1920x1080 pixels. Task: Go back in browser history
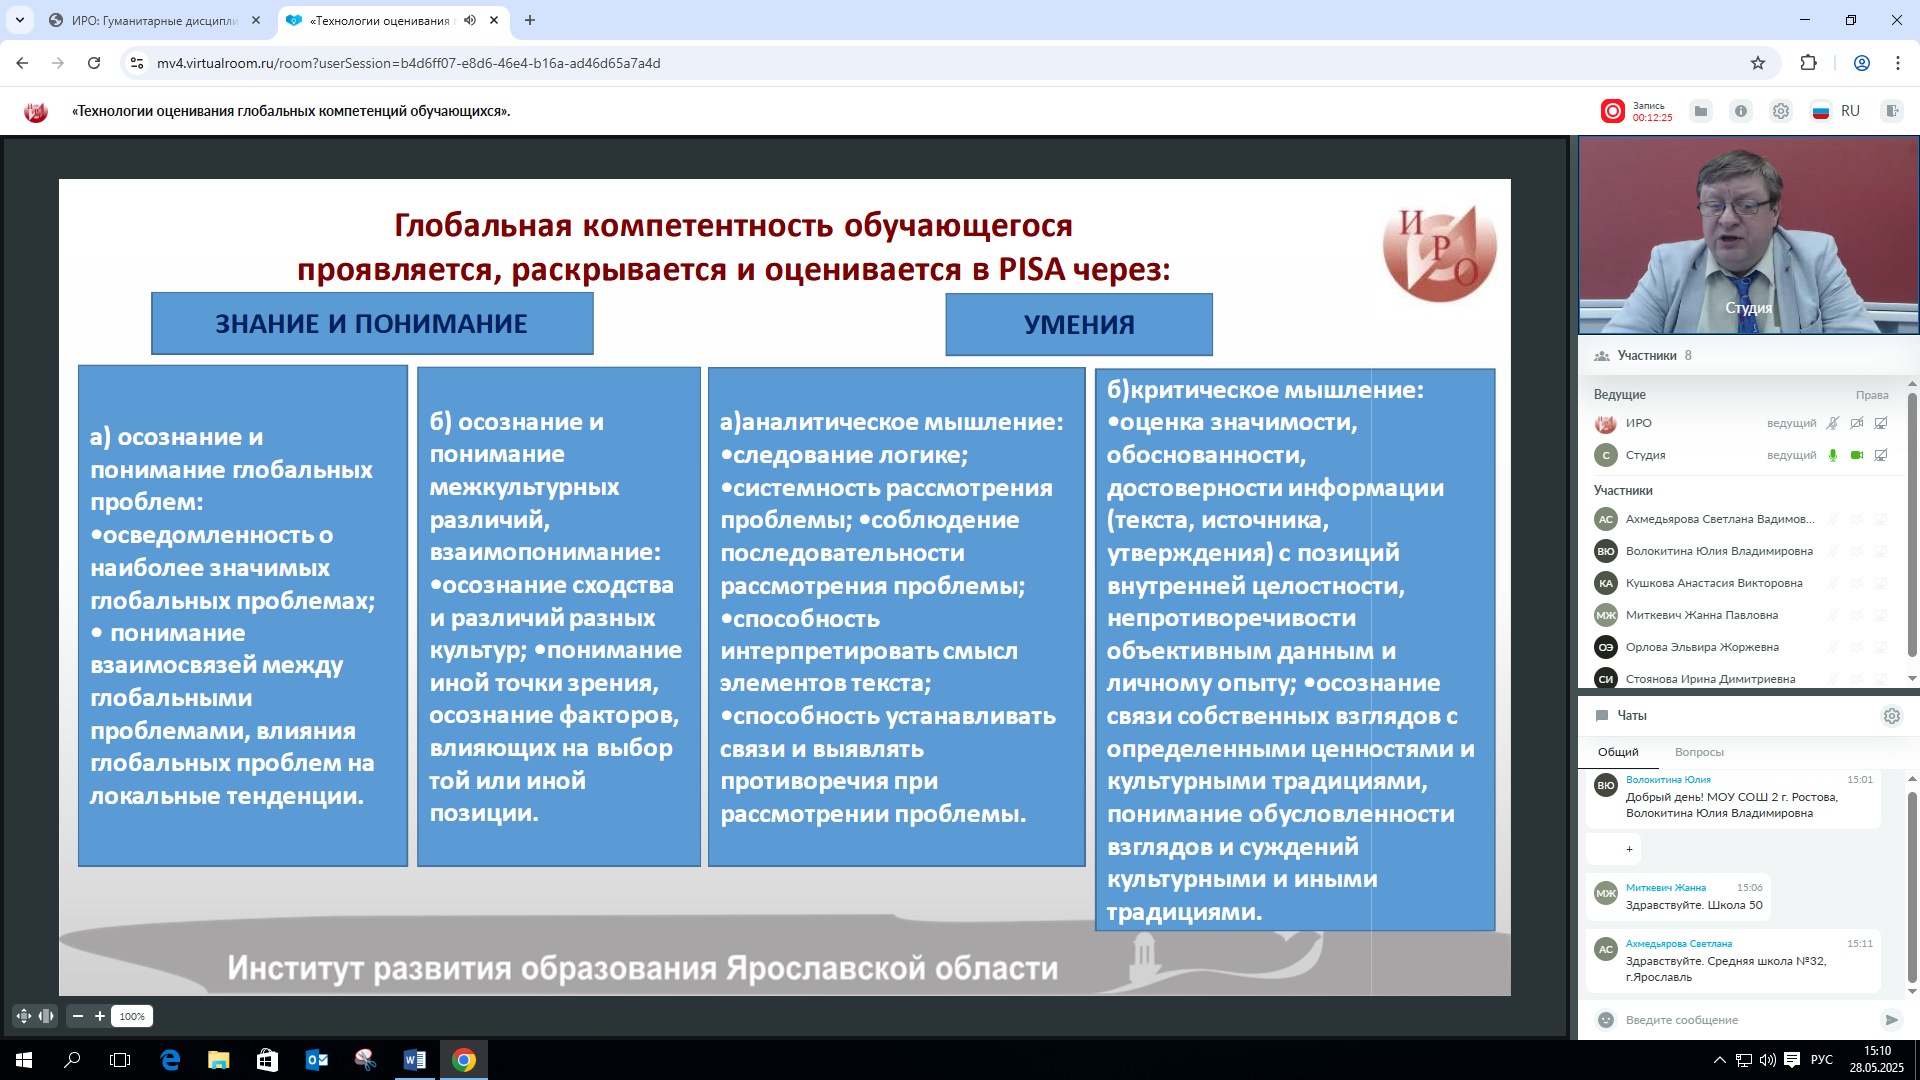pos(22,63)
